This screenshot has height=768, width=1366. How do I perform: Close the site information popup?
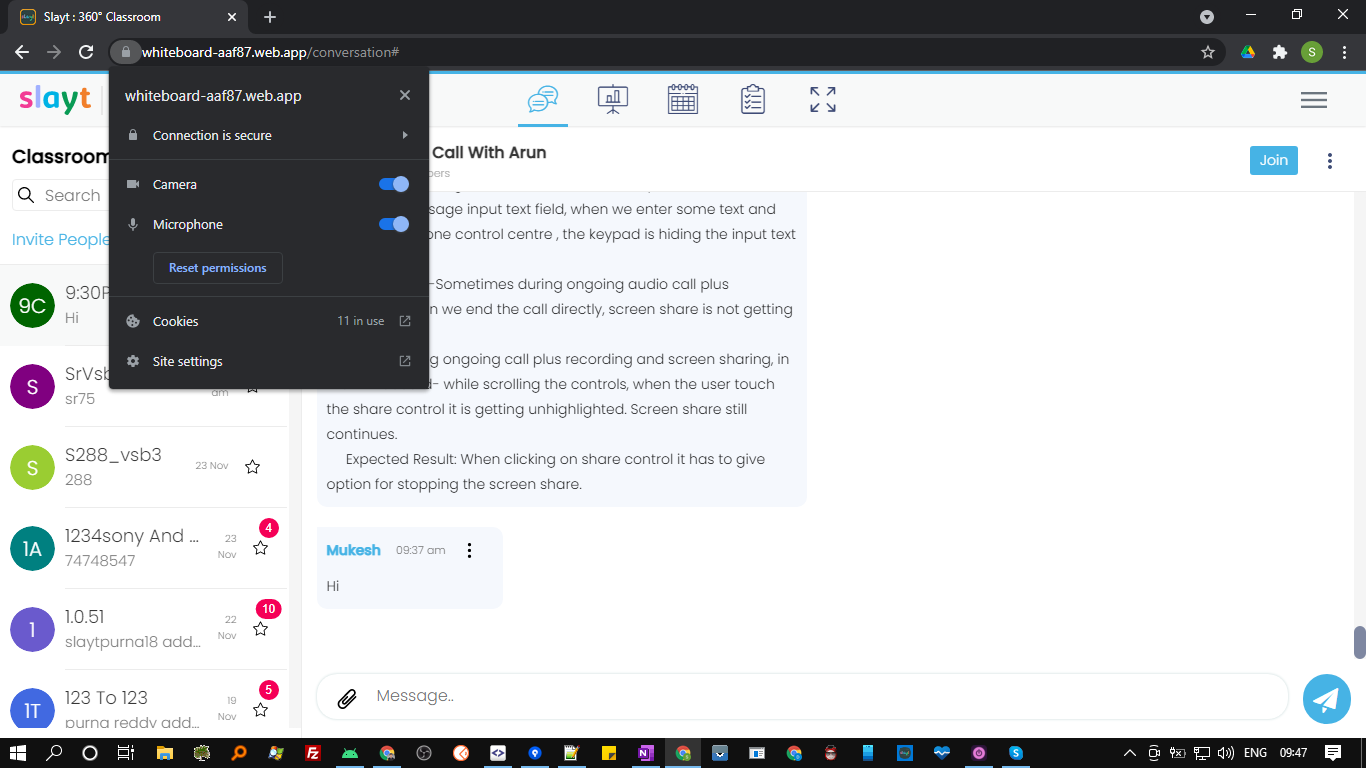pyautogui.click(x=405, y=95)
